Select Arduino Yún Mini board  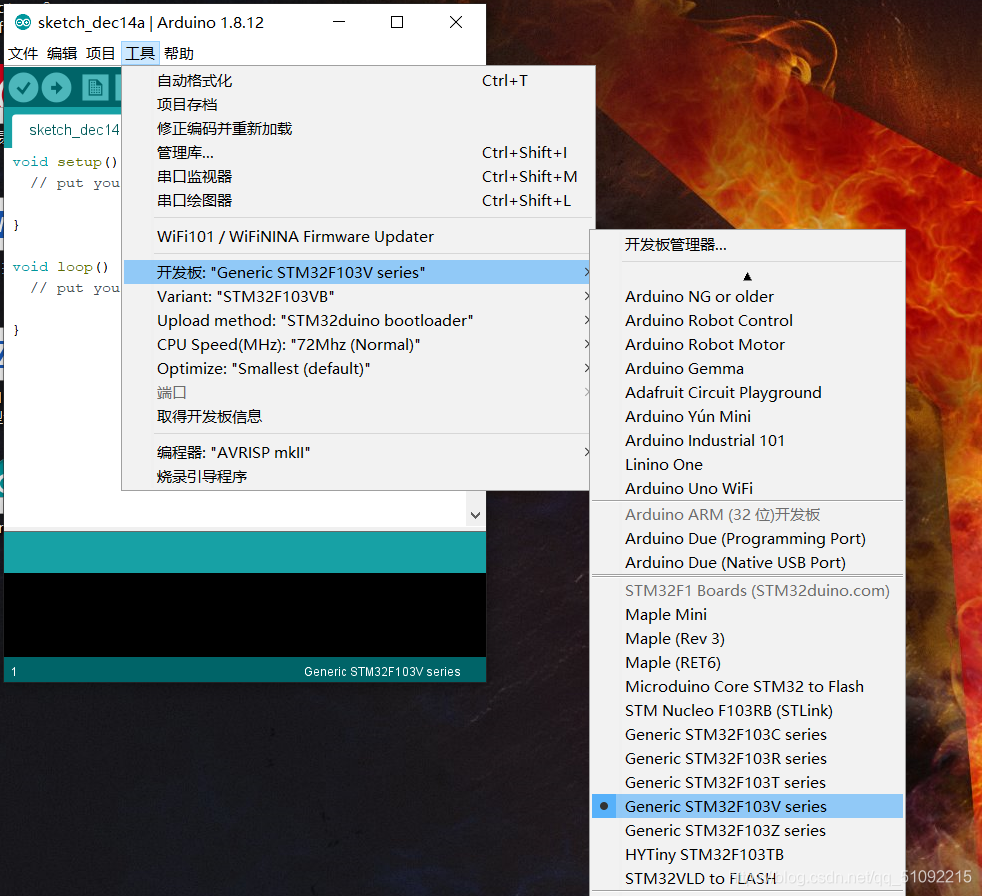[747, 416]
